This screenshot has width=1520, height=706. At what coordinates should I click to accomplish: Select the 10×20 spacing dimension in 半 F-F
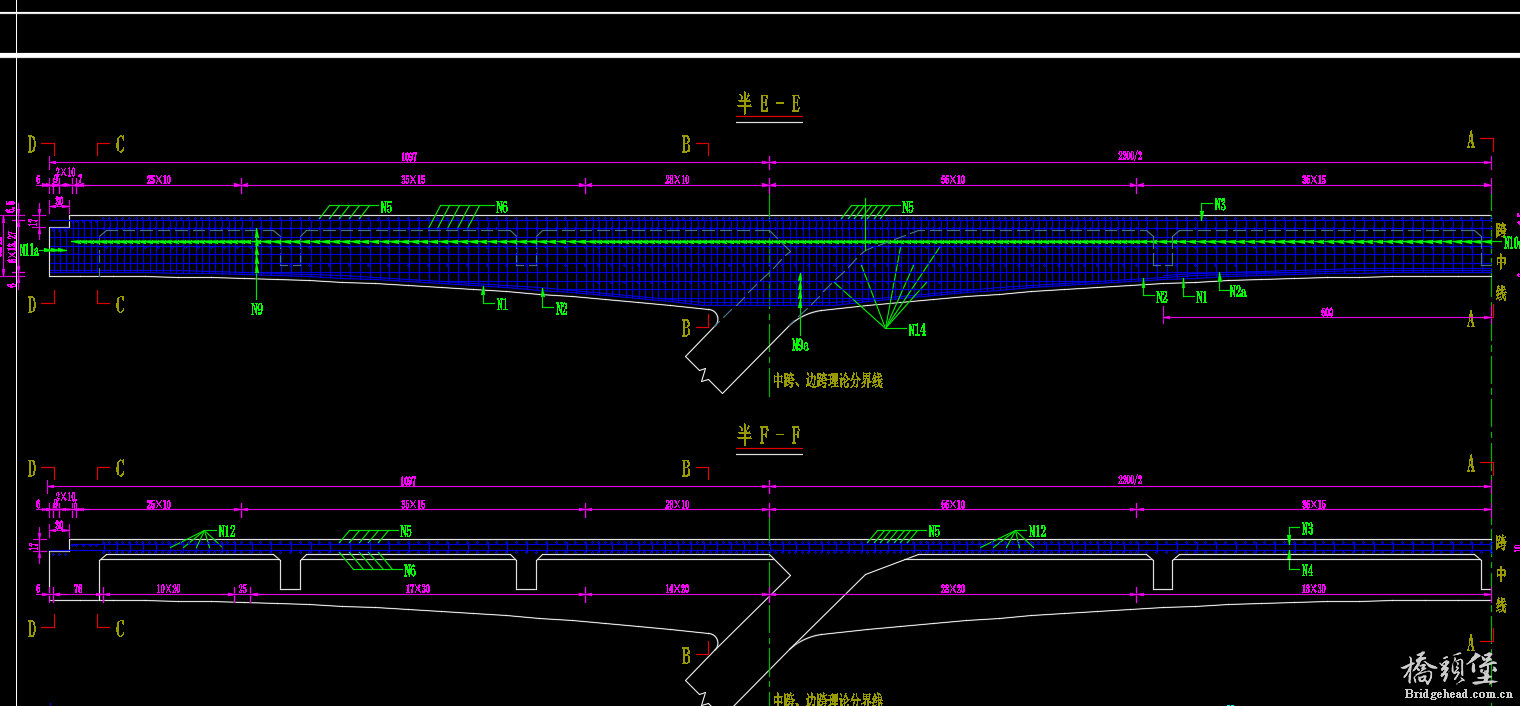coord(168,589)
